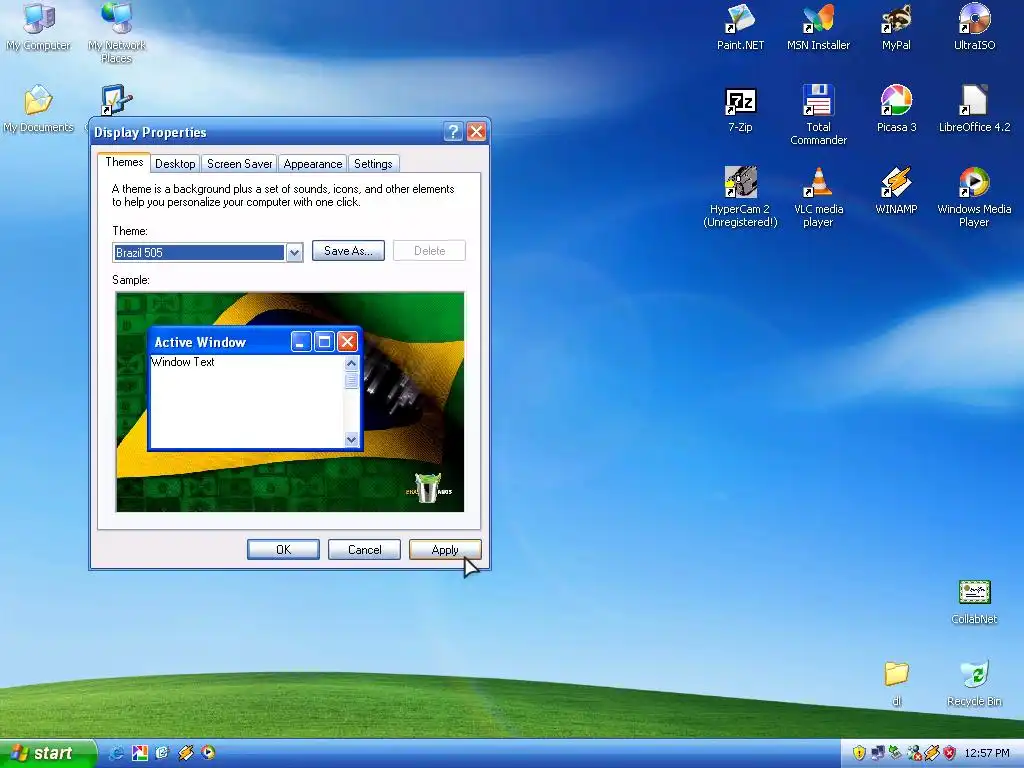Click Cancel in Display Properties
Screen dimensions: 1024x768
[x=364, y=550]
